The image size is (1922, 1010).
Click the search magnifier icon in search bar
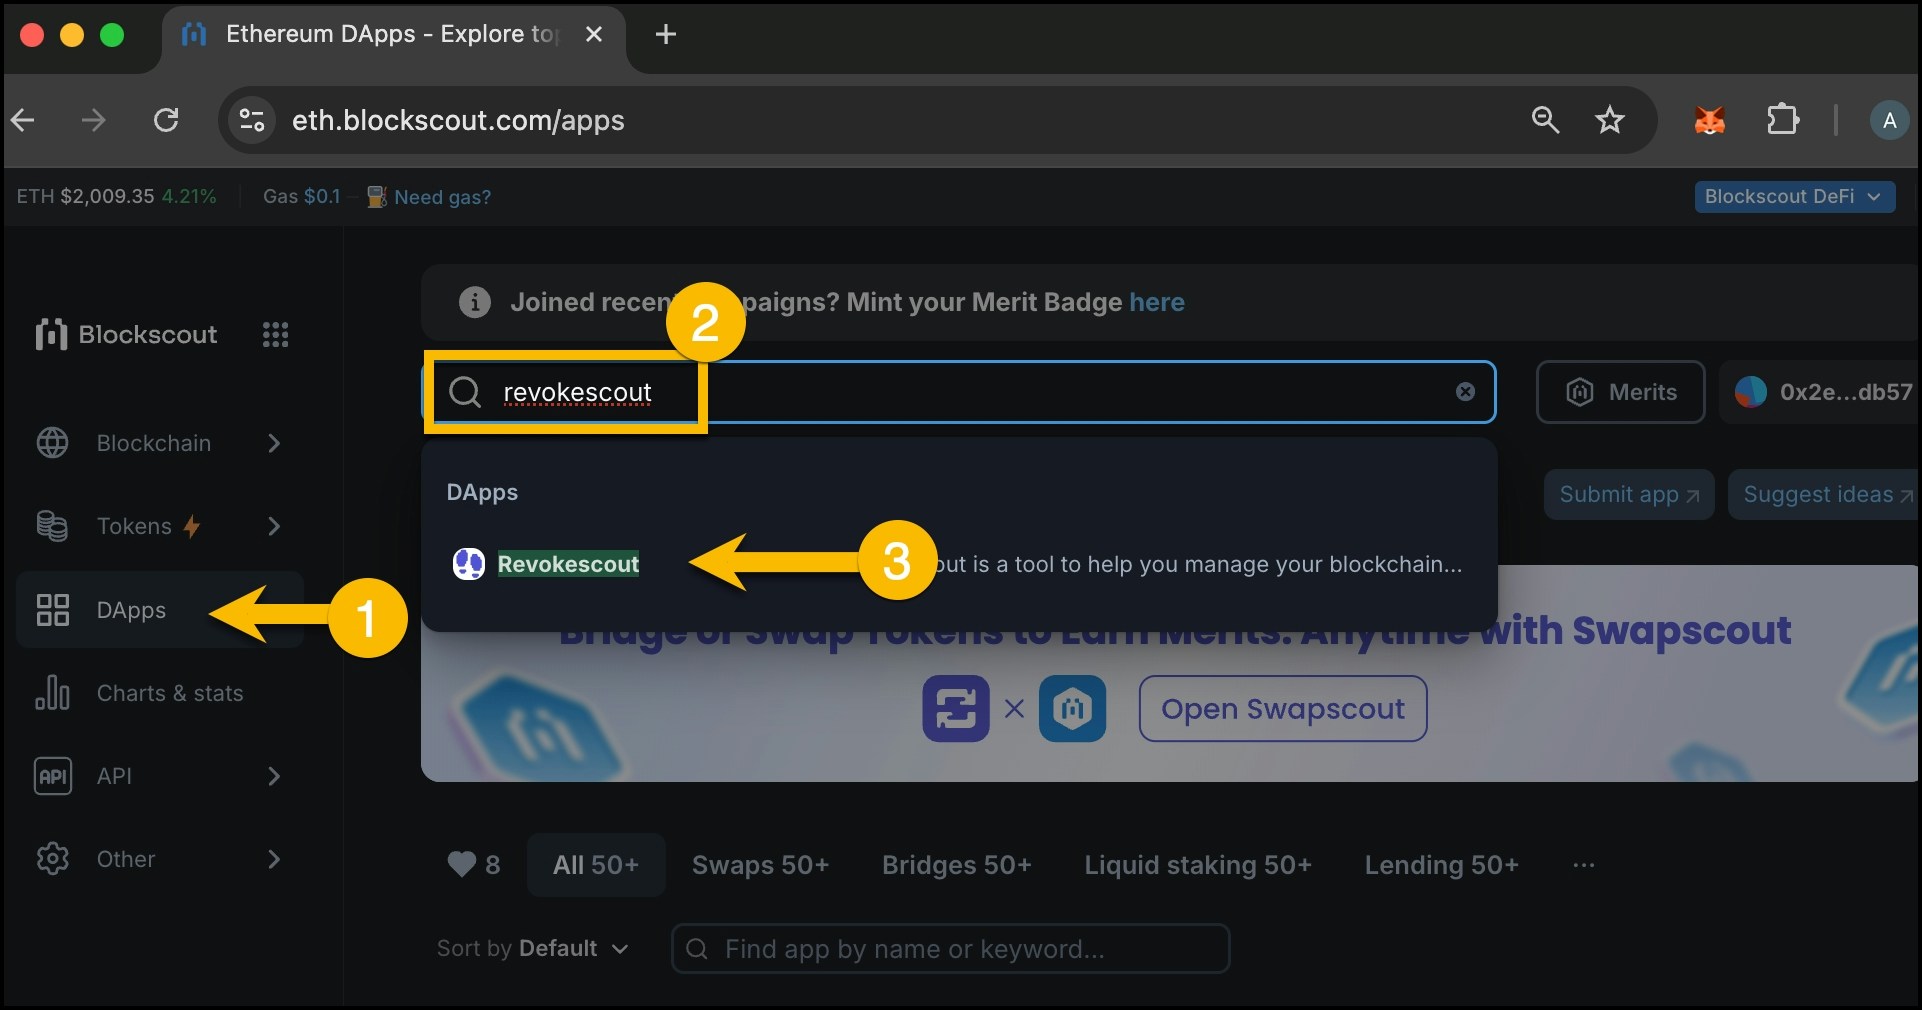click(x=465, y=392)
